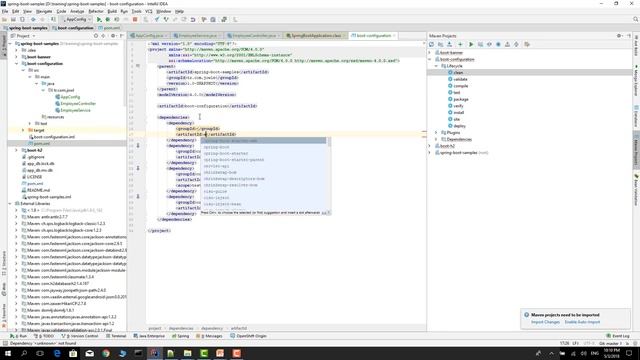
Task: Open EmployeeController in the Project tree
Action: pos(78,104)
